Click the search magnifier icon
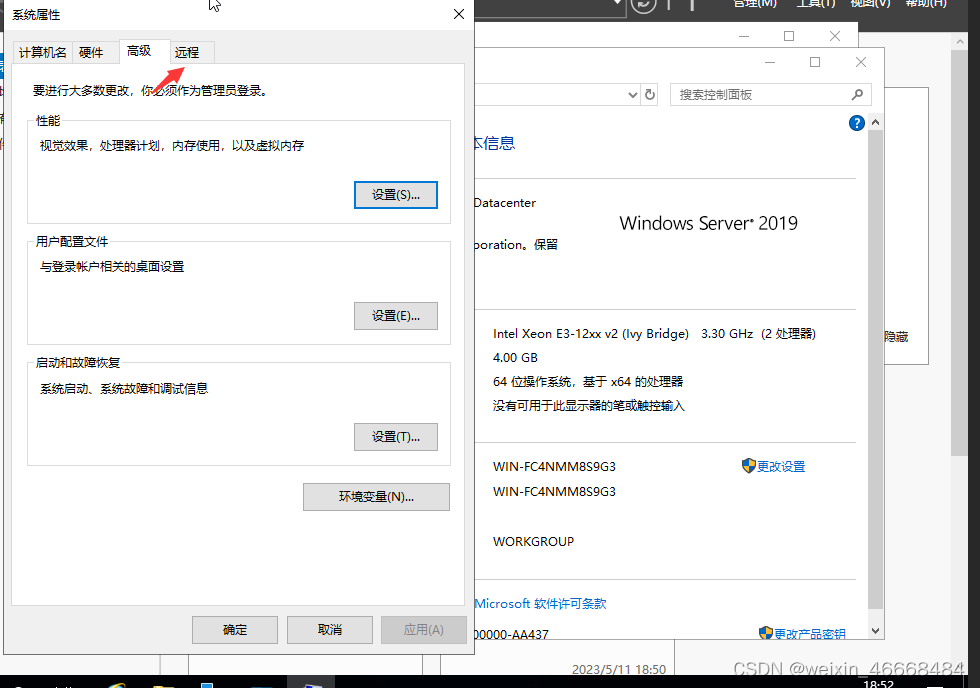The height and width of the screenshot is (688, 980). pyautogui.click(x=857, y=94)
